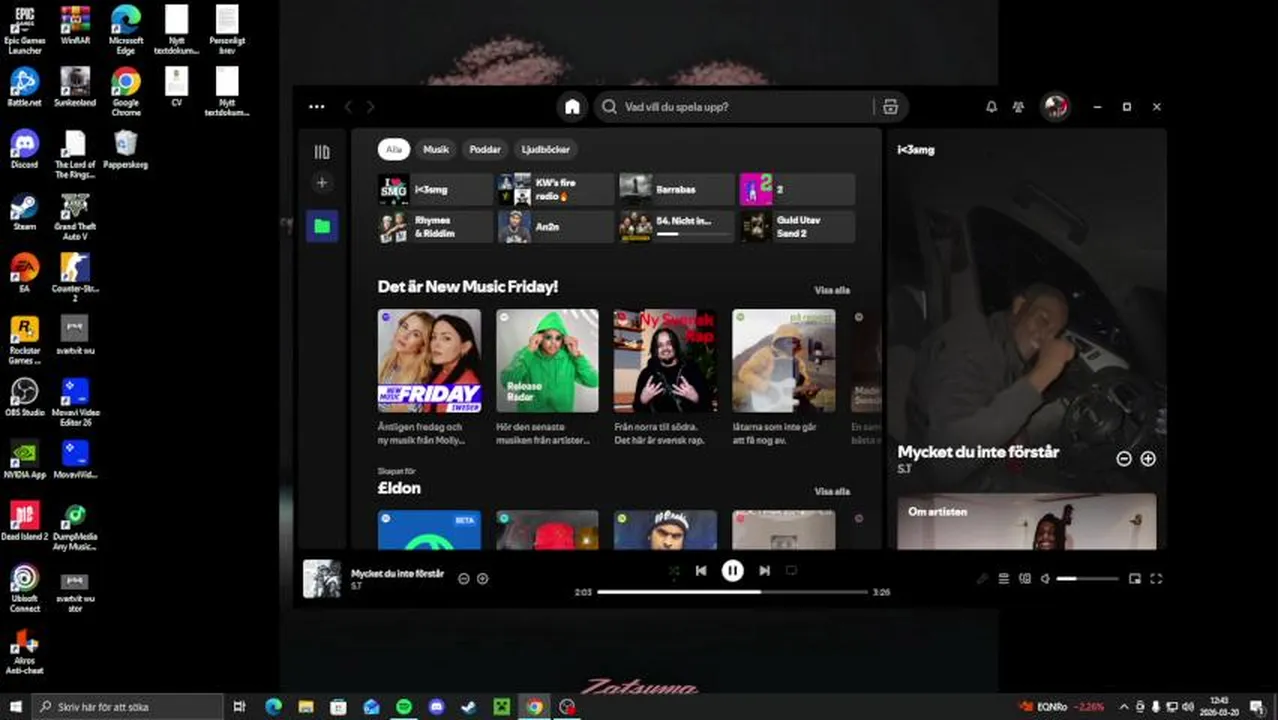Toggle shuffle in the player bar
Viewport: 1278px width, 720px height.
(x=674, y=570)
